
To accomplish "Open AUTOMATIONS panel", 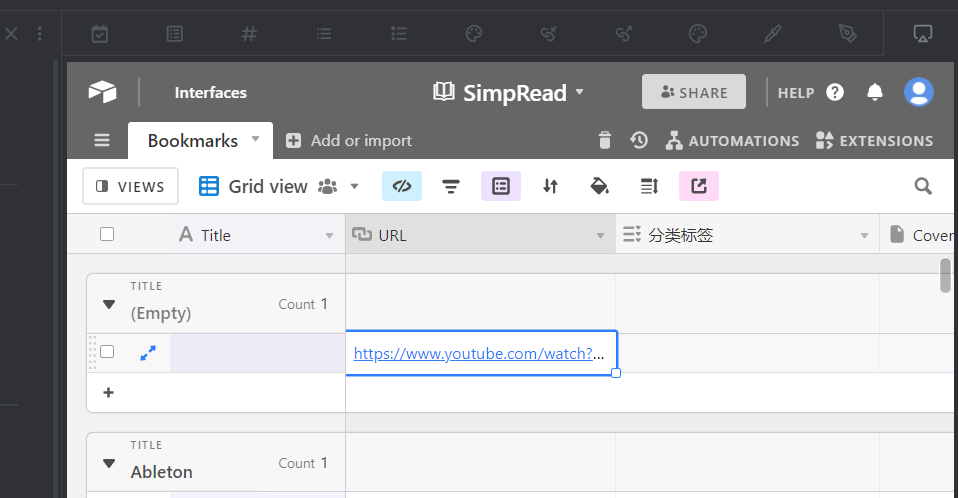I will point(733,141).
